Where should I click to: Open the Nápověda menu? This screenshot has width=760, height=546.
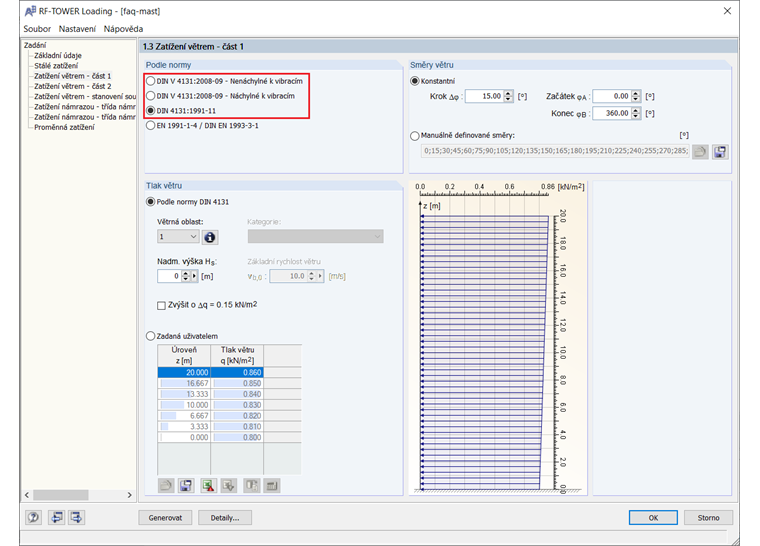tap(123, 29)
